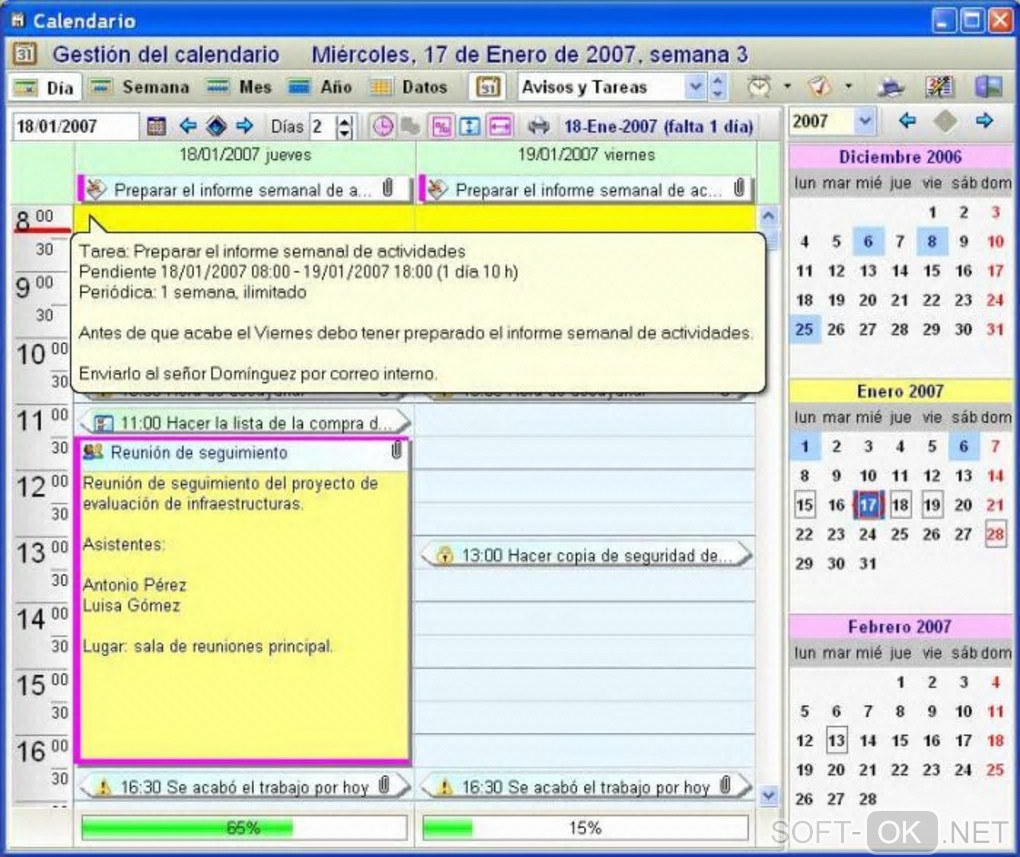Screen dimensions: 1020x857
Task: Toggle the vertical fit height button
Action: (469, 126)
